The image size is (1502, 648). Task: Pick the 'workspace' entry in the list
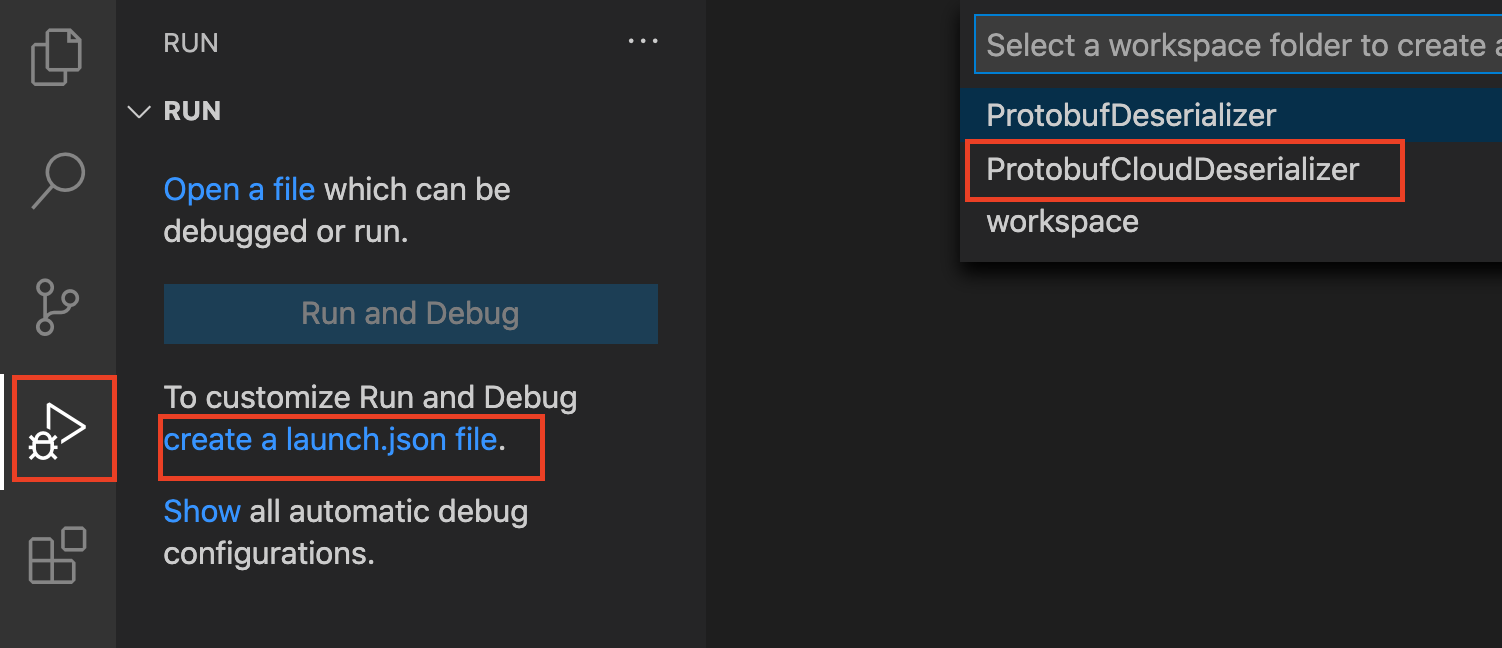[1231, 221]
